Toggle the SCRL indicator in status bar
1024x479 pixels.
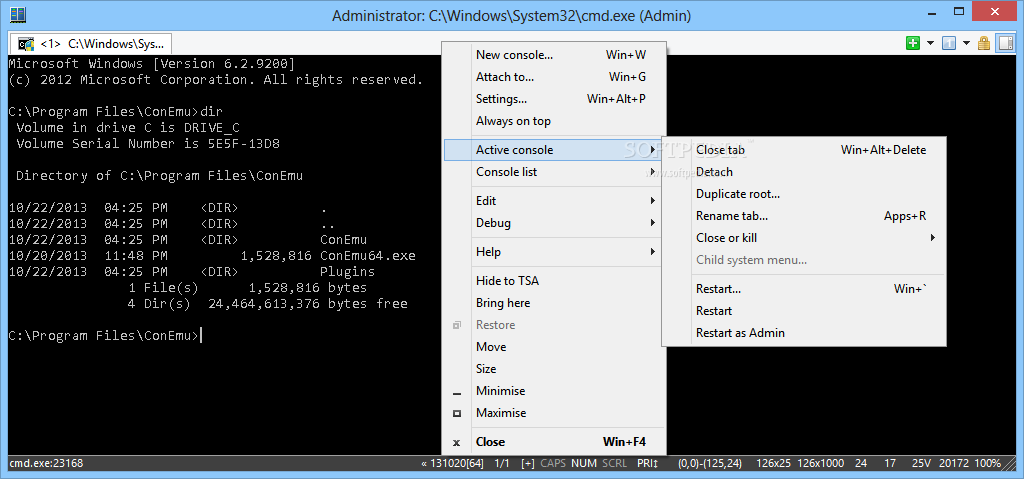(x=615, y=463)
